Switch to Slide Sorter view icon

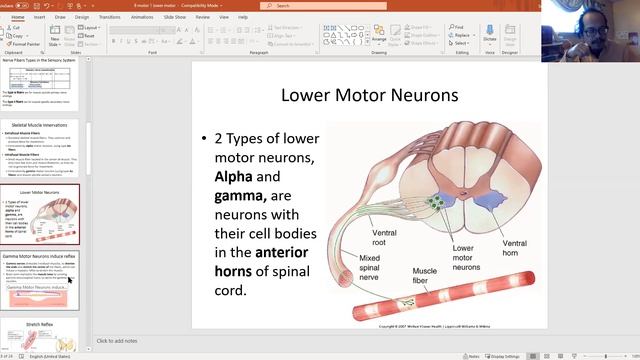point(547,356)
